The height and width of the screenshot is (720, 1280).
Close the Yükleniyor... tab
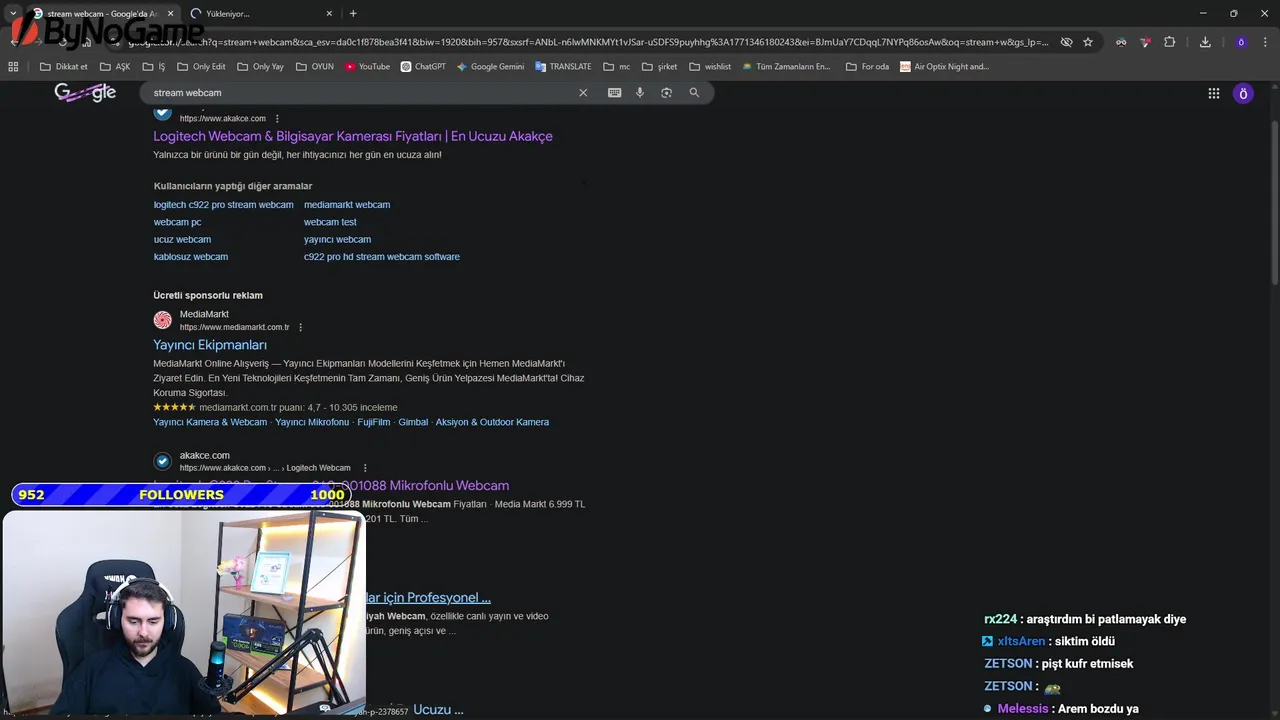[329, 14]
